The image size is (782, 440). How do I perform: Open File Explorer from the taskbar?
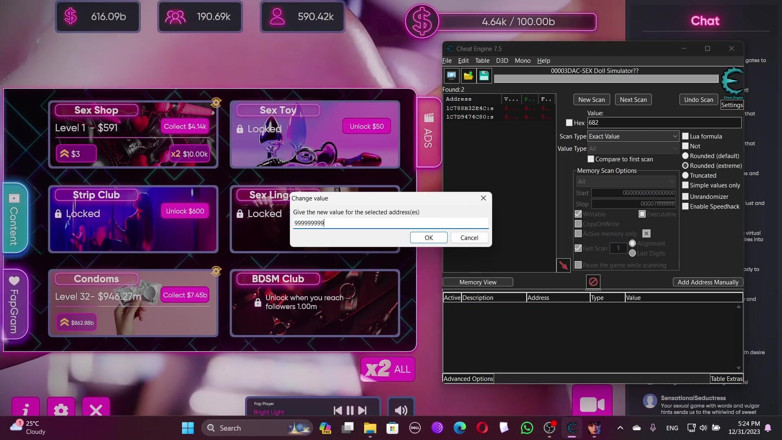pos(370,428)
